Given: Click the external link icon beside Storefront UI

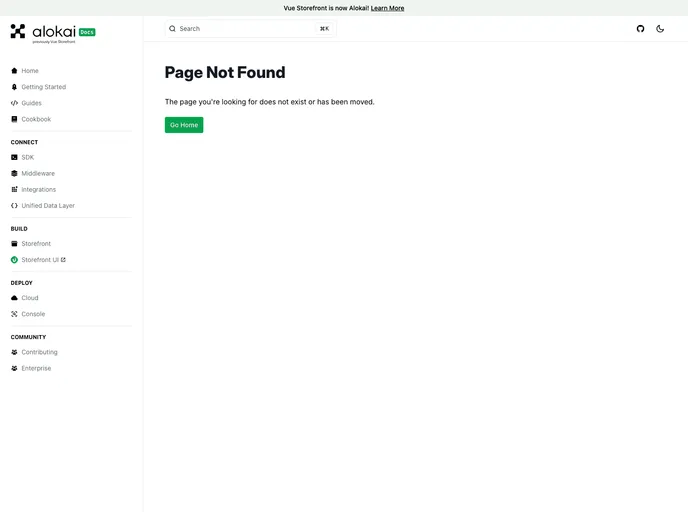Looking at the screenshot, I should (63, 260).
